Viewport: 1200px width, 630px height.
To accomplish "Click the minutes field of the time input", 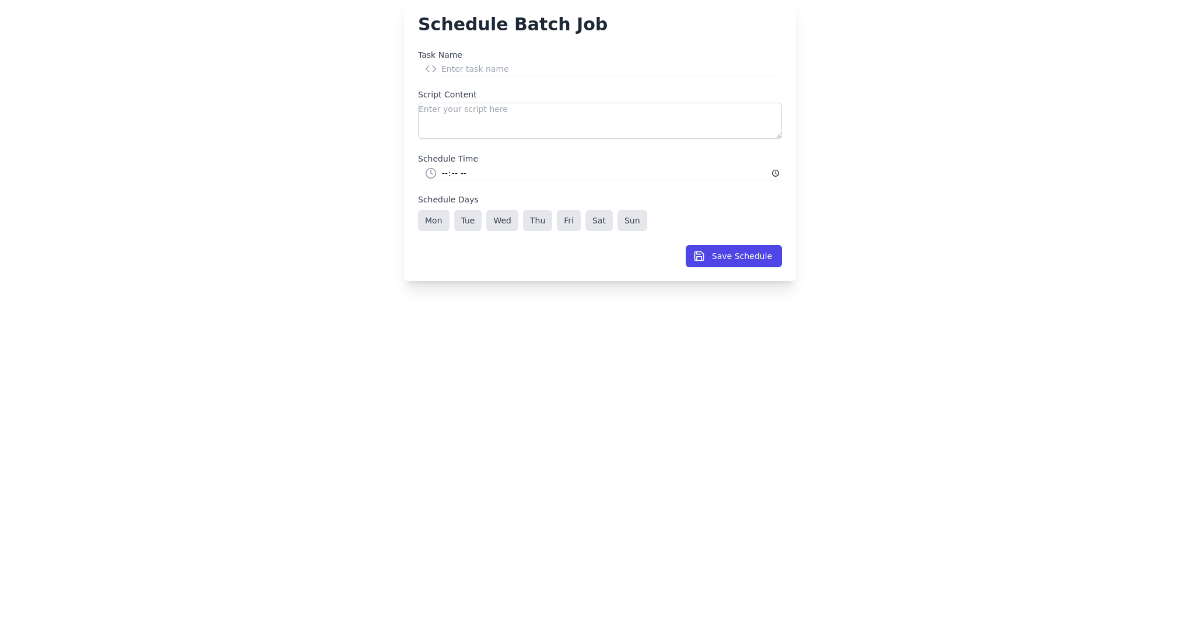I will pos(455,173).
